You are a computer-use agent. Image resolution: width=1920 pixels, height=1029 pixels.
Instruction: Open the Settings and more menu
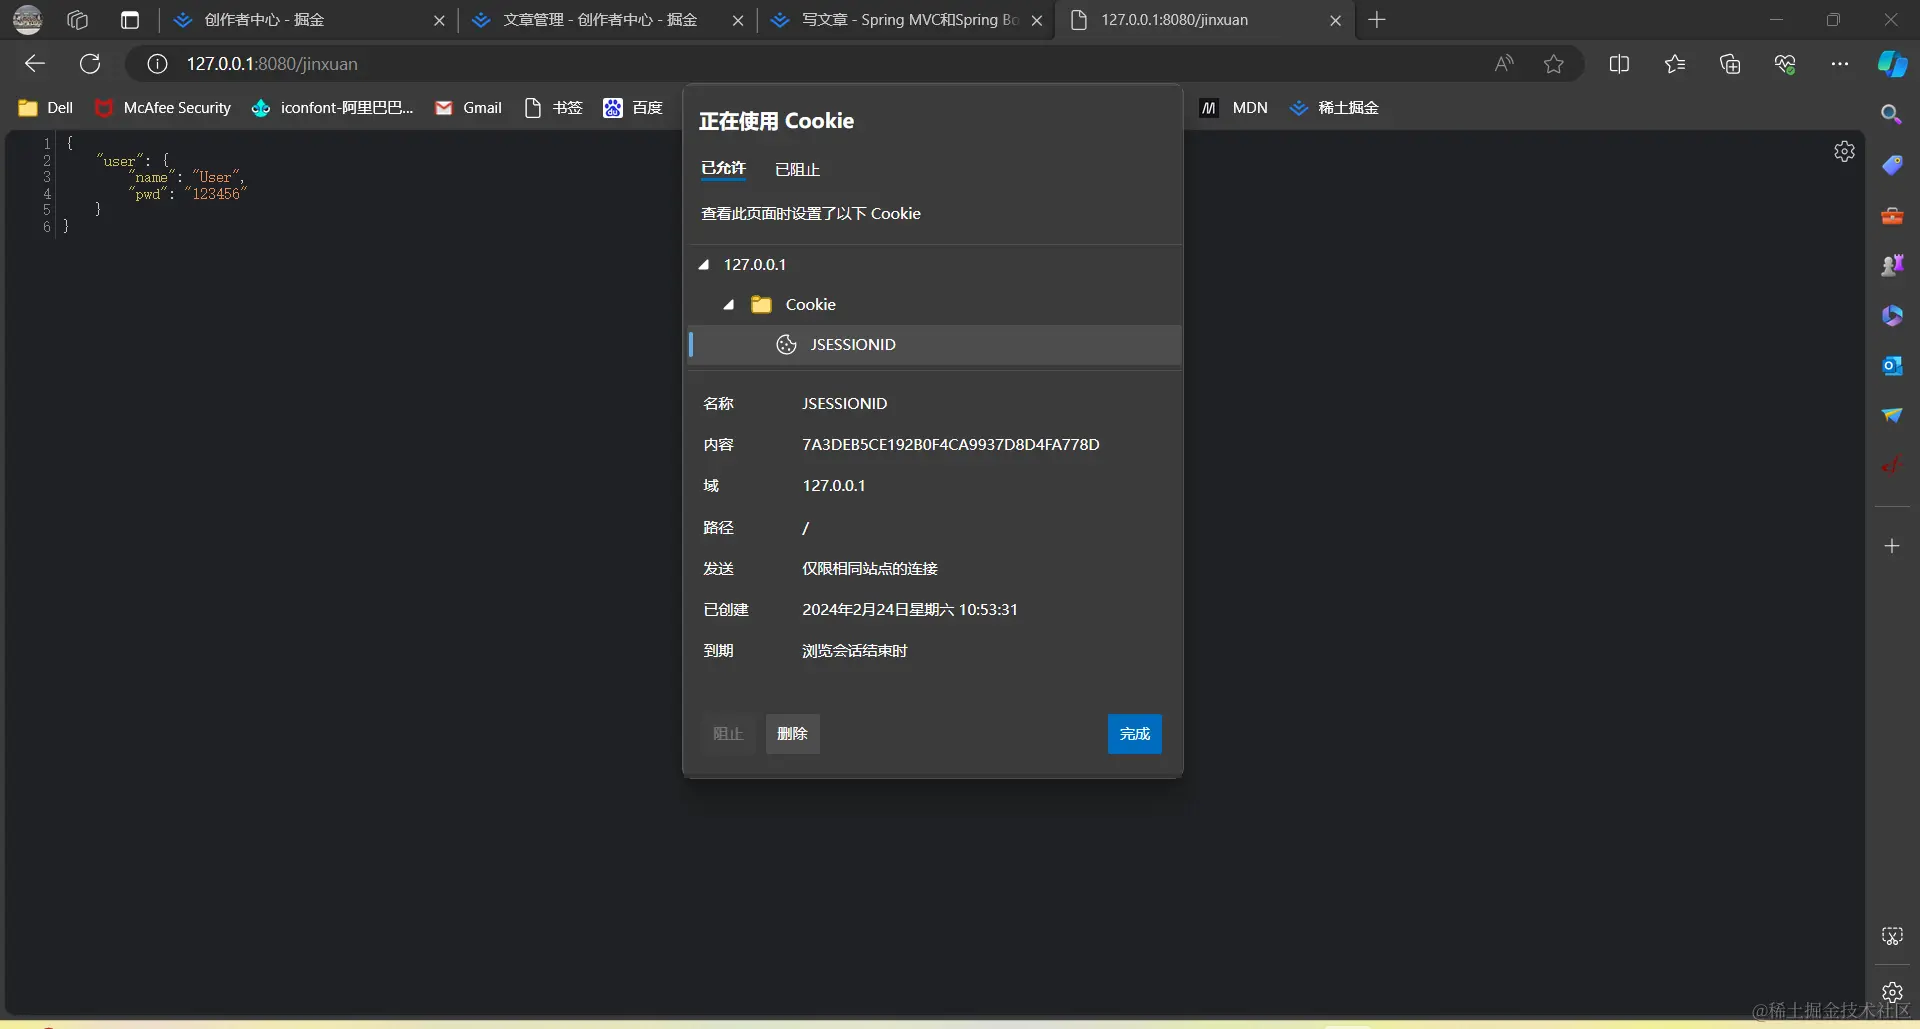(x=1840, y=64)
